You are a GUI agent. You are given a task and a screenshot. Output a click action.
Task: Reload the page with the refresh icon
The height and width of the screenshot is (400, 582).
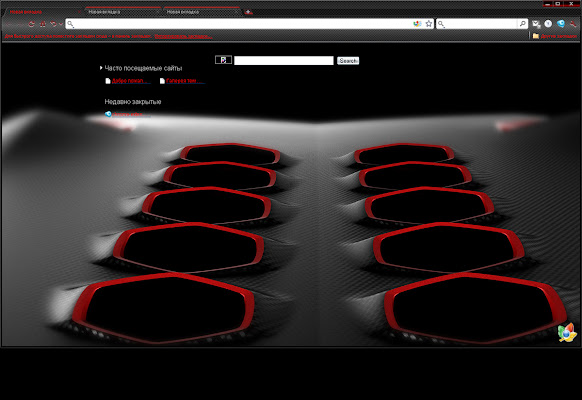pos(32,24)
